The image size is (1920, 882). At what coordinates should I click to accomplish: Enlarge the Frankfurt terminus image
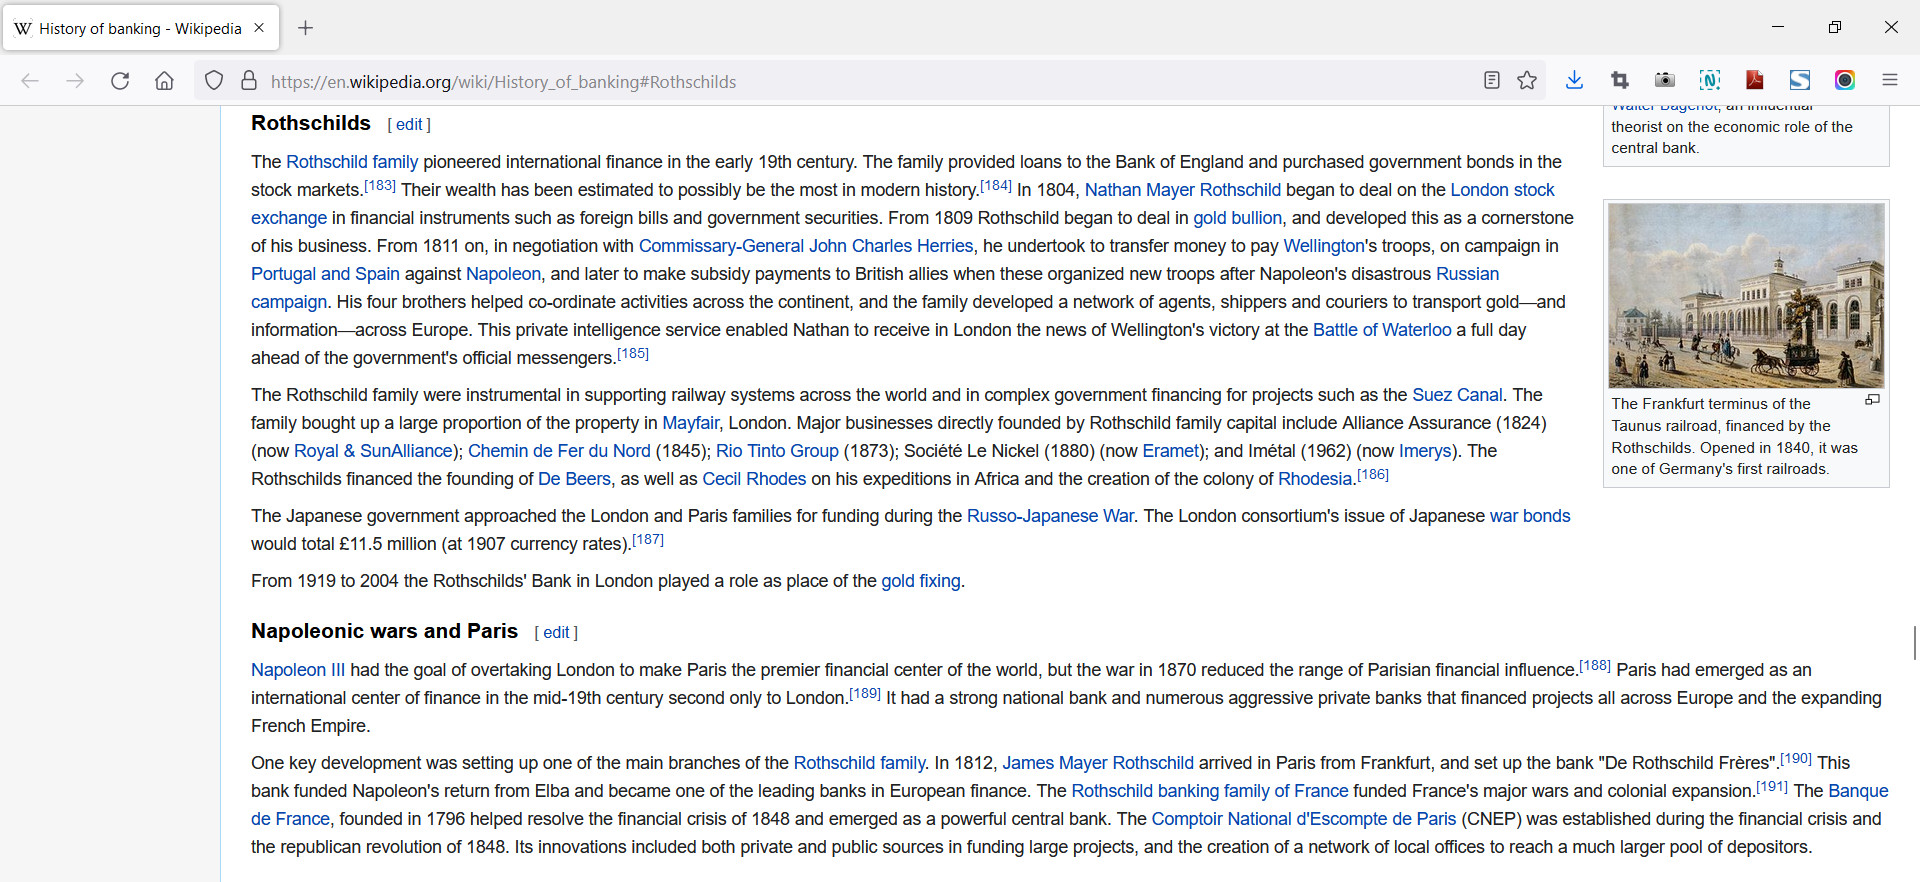point(1745,296)
